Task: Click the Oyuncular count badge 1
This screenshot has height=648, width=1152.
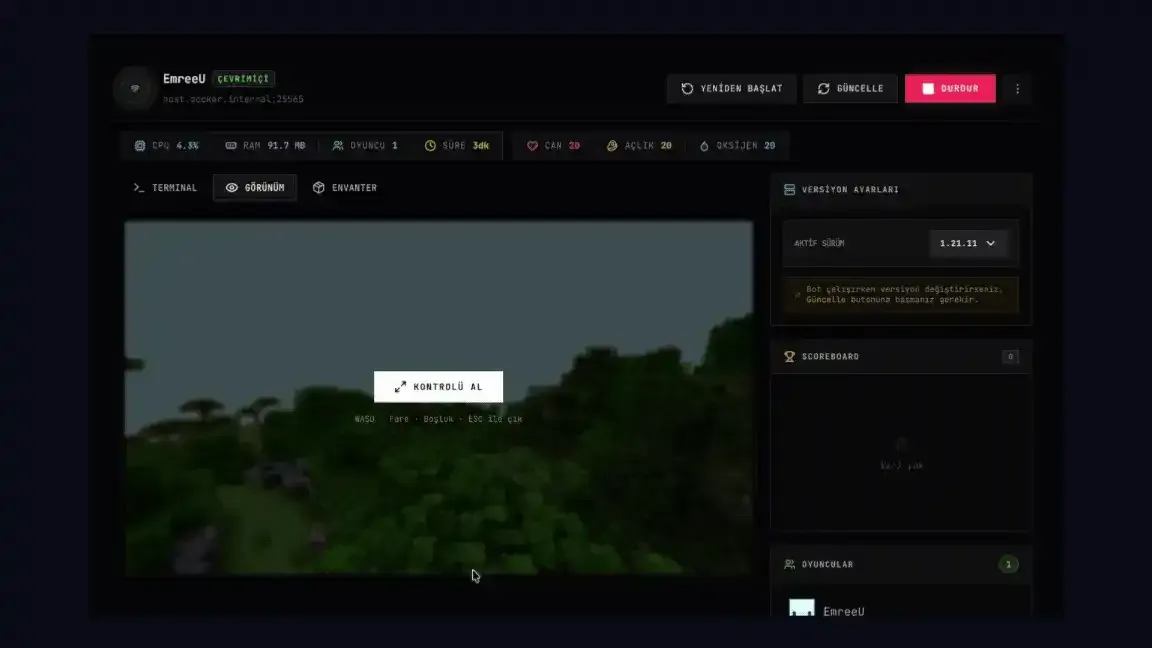Action: [x=1008, y=564]
